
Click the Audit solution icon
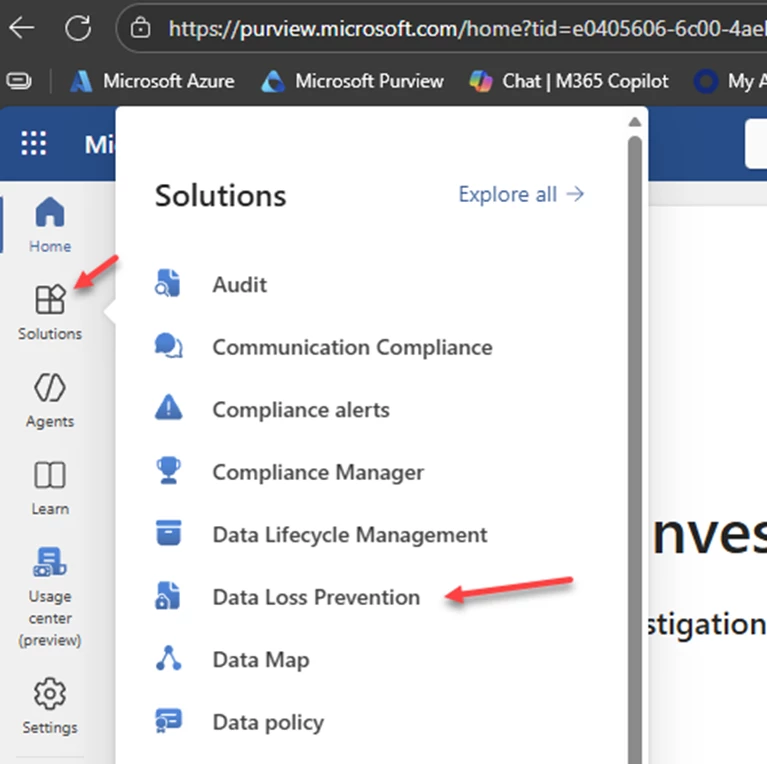pos(168,284)
